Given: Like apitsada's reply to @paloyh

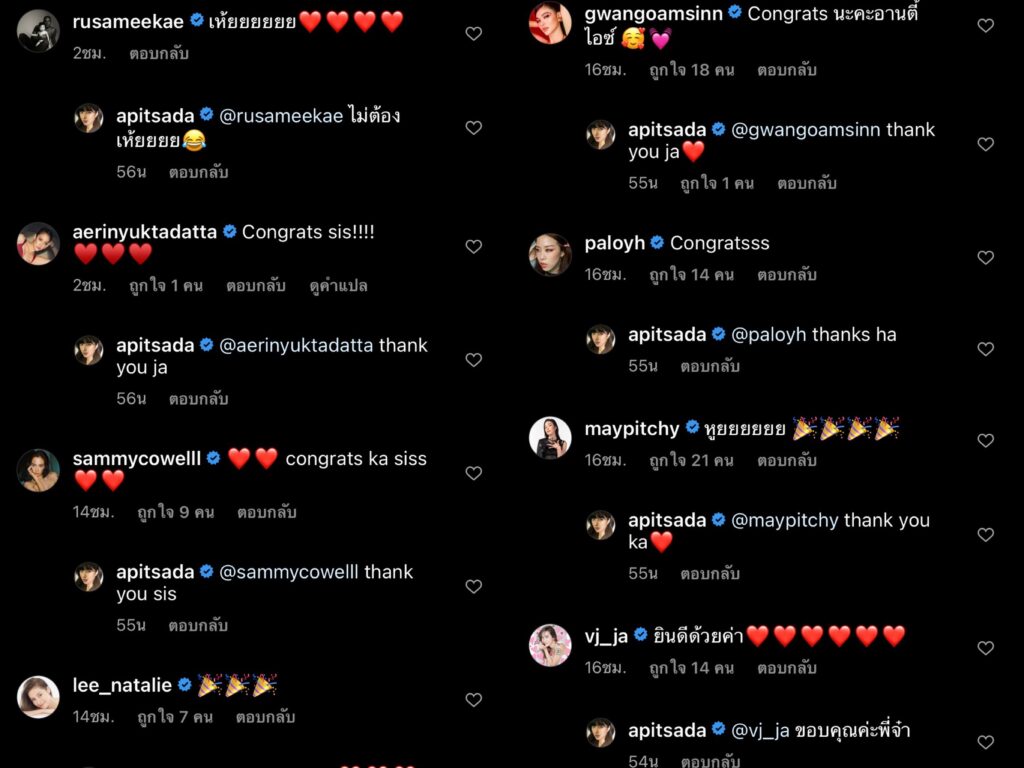Looking at the screenshot, I should 985,349.
